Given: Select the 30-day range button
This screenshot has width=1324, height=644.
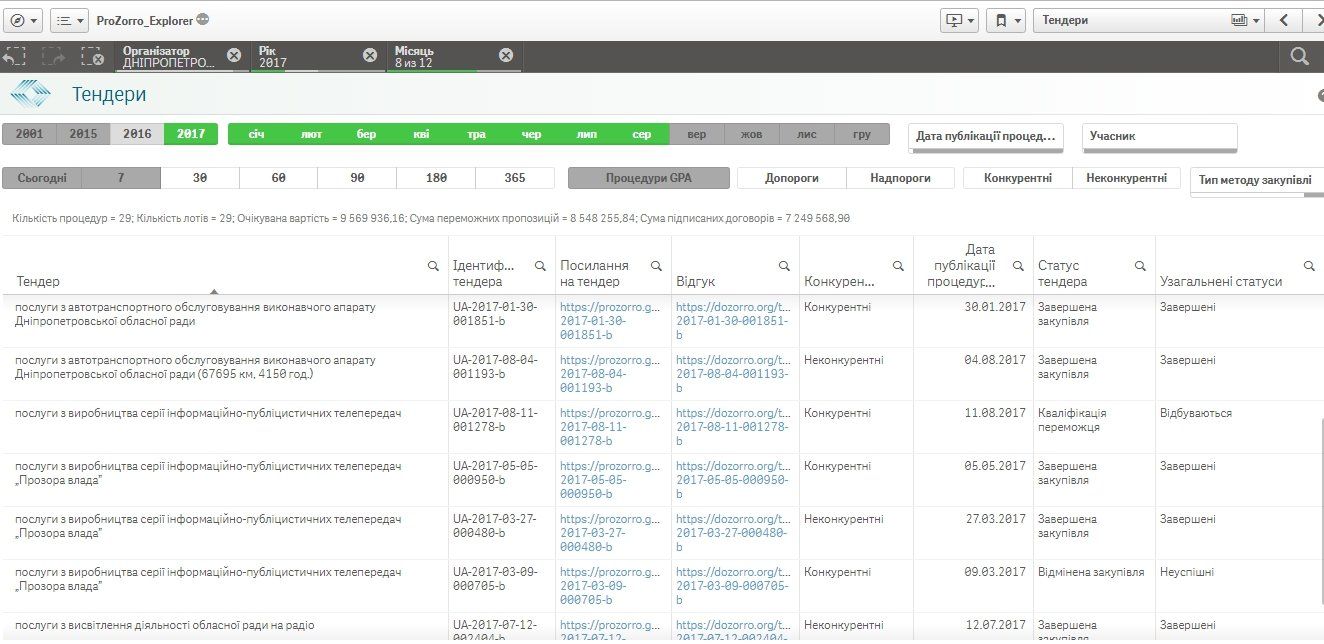Looking at the screenshot, I should pyautogui.click(x=197, y=177).
